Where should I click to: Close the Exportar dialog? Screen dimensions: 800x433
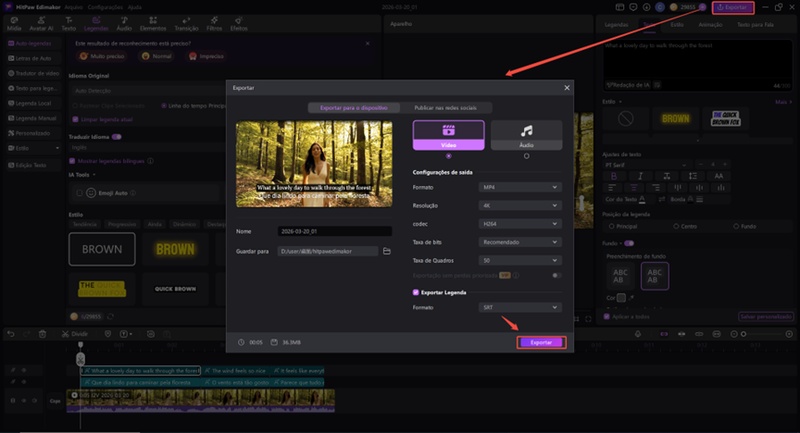pos(567,88)
